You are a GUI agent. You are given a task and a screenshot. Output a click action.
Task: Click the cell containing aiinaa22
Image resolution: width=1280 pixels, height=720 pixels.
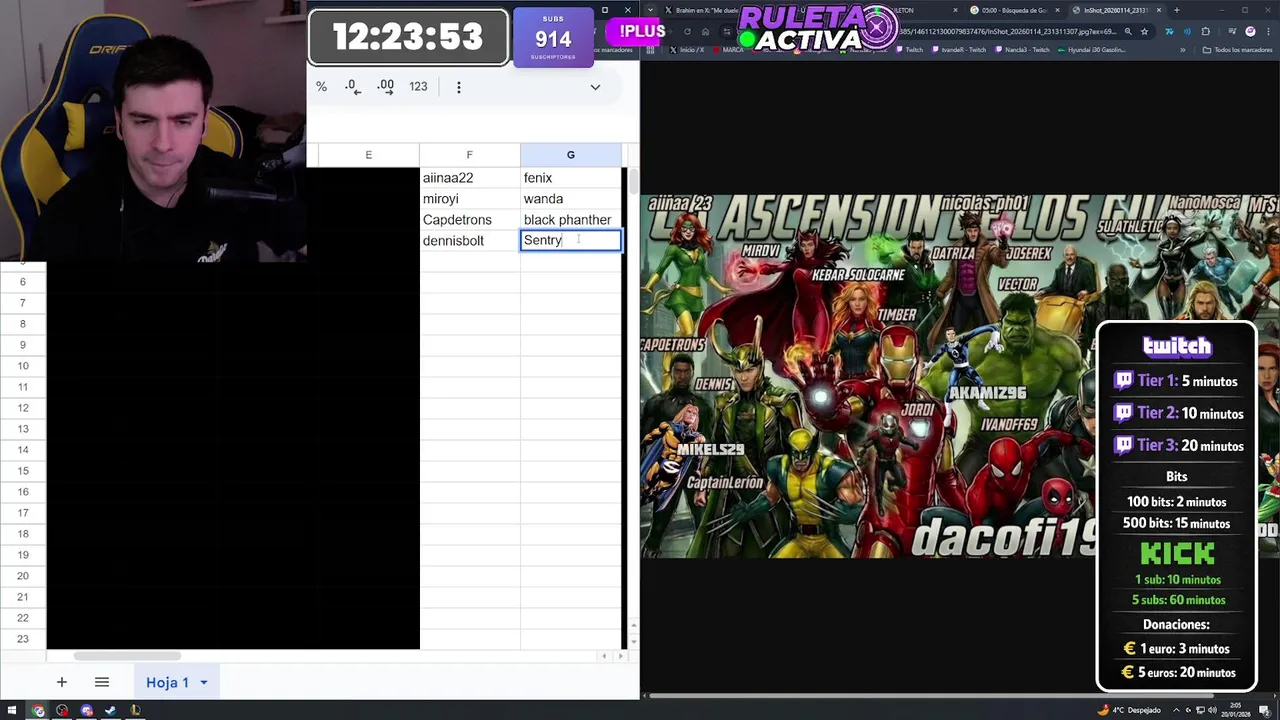point(469,178)
